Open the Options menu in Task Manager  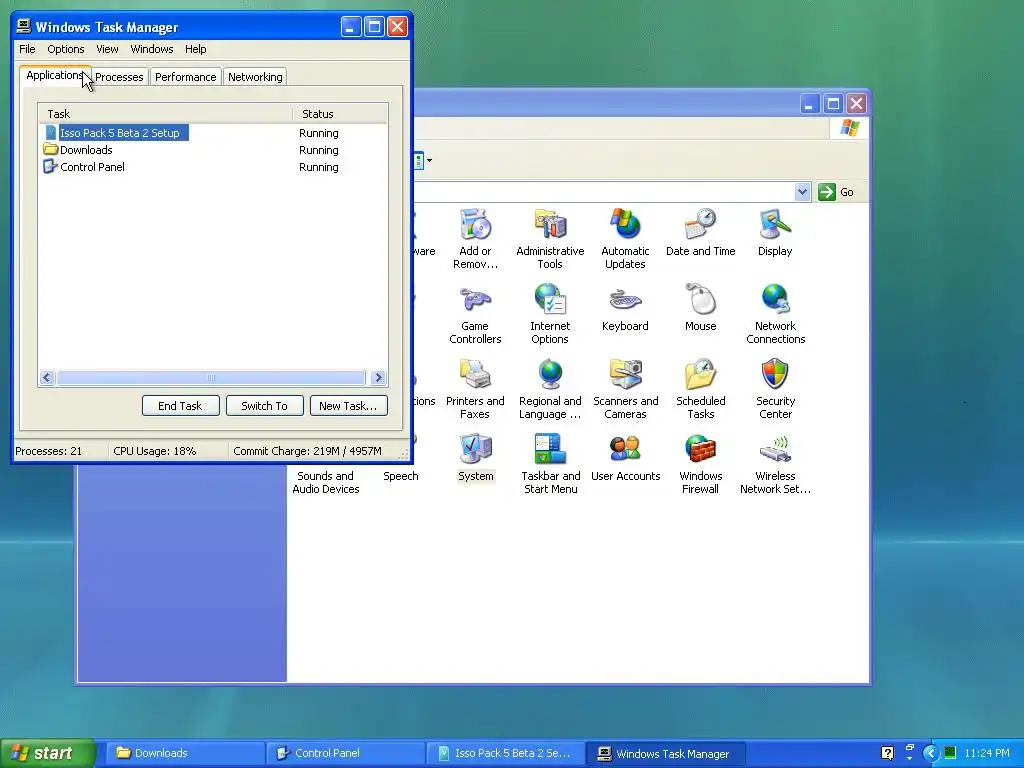point(65,49)
